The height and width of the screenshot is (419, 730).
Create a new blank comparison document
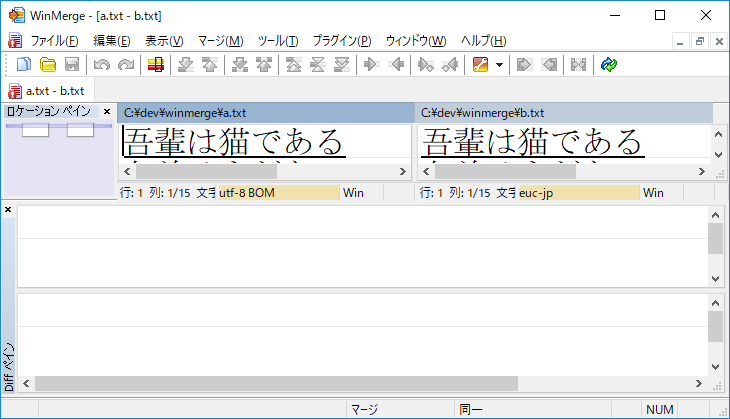[24, 64]
